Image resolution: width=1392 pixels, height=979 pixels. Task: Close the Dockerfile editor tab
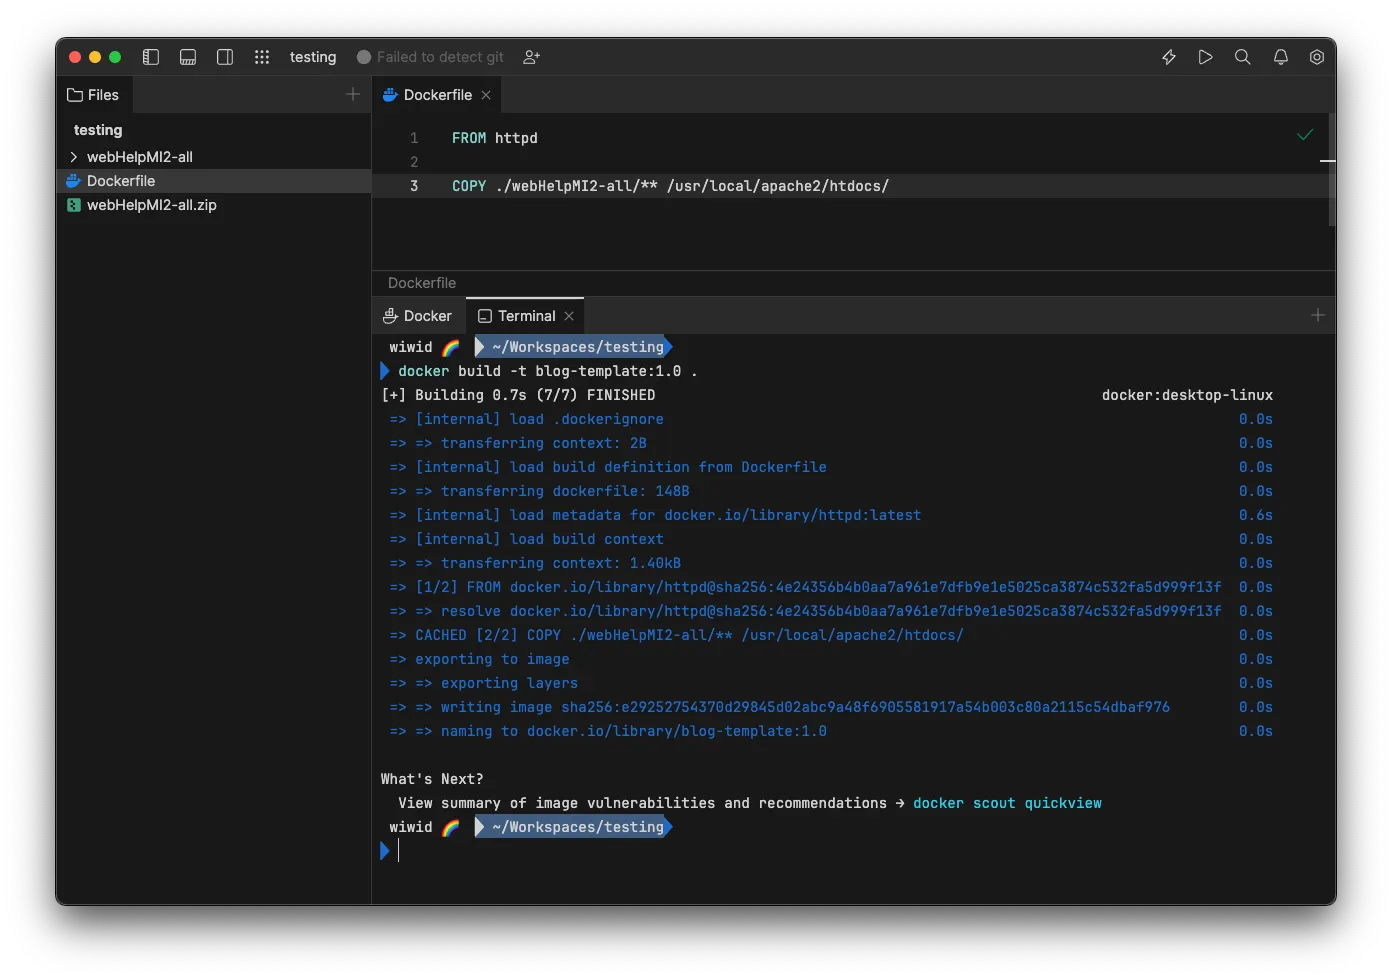point(486,95)
